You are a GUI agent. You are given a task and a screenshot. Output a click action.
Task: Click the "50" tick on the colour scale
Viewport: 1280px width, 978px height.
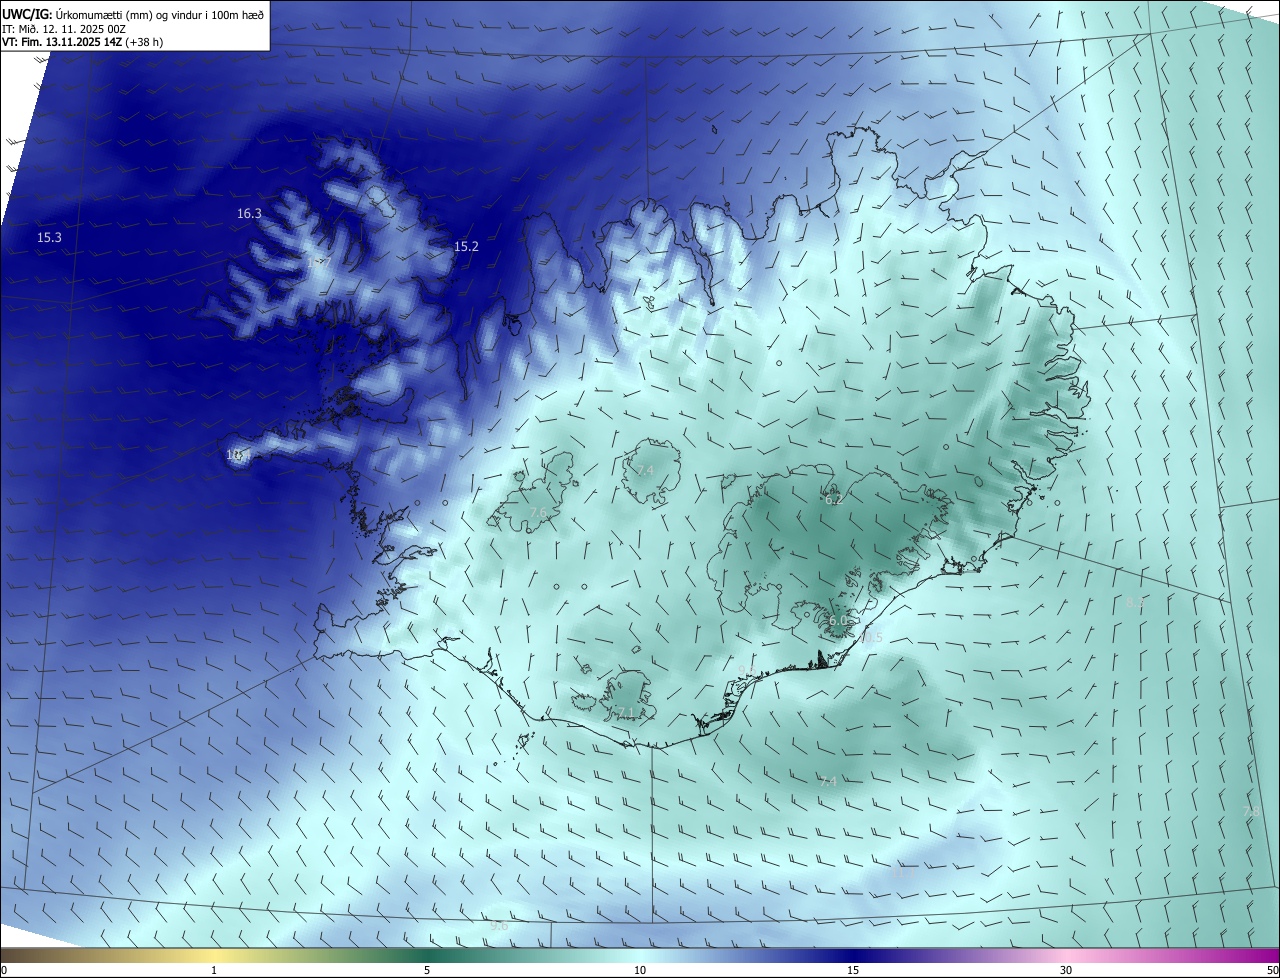tap(1272, 970)
